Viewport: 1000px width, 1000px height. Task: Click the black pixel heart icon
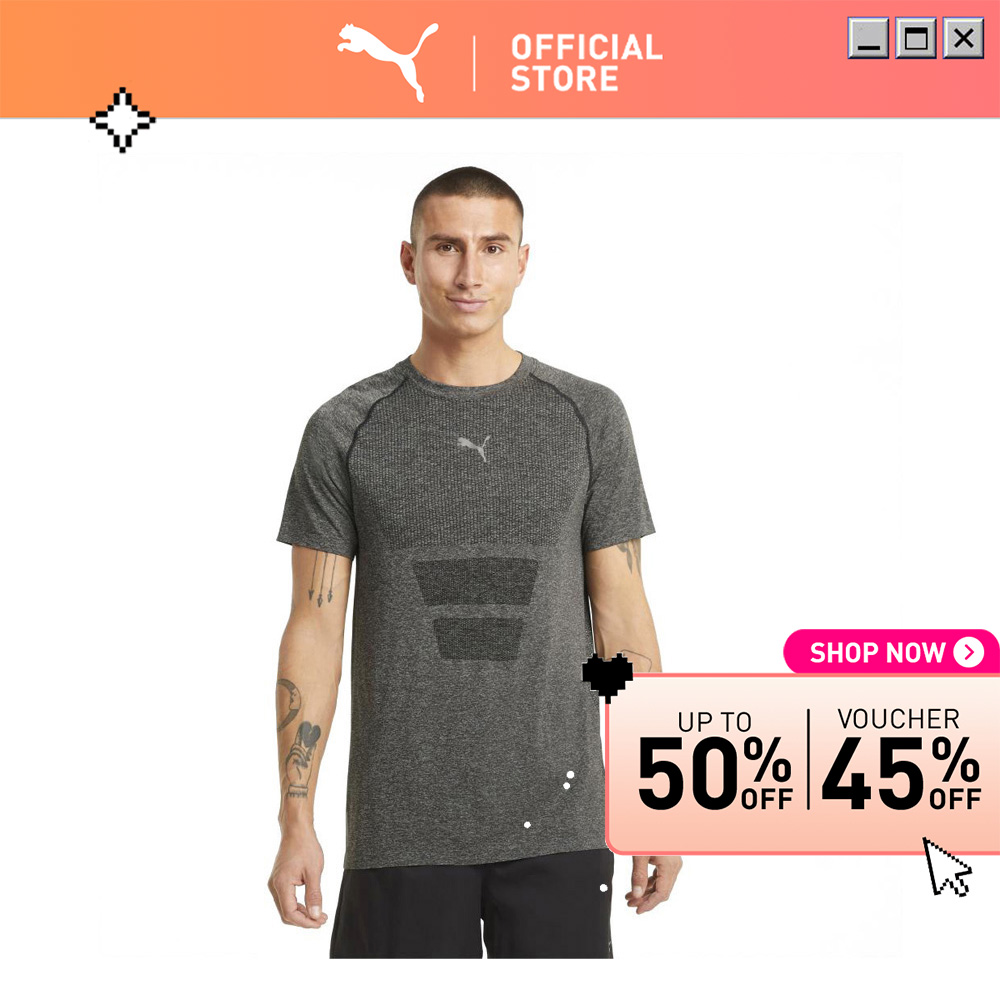[x=607, y=677]
